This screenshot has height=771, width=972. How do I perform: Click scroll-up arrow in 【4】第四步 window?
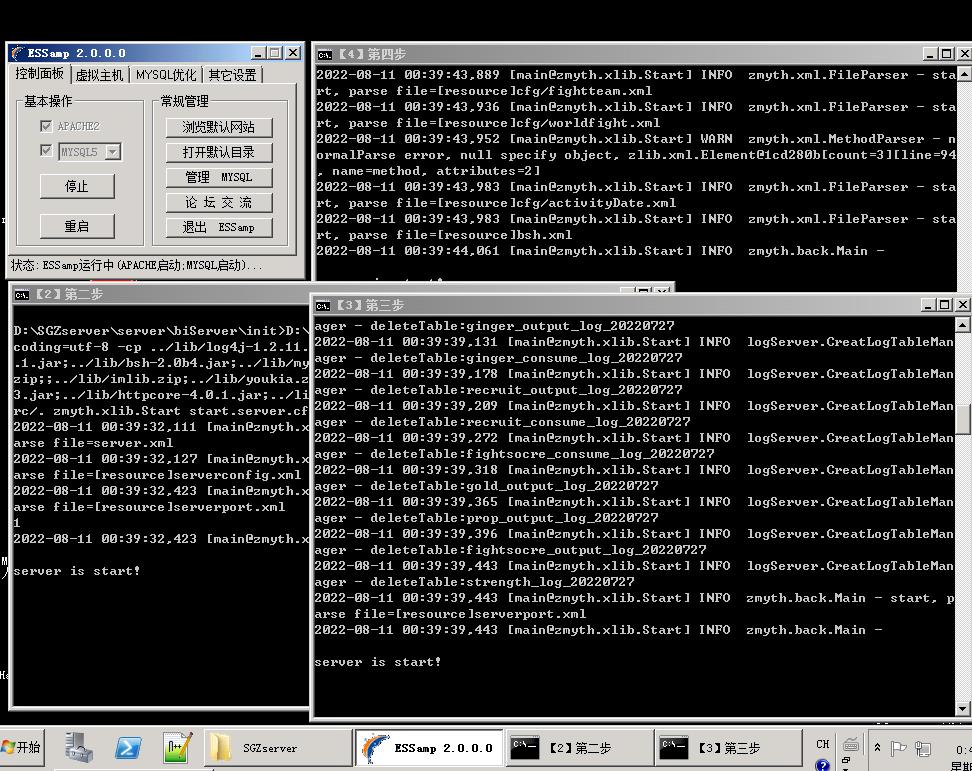click(x=965, y=74)
